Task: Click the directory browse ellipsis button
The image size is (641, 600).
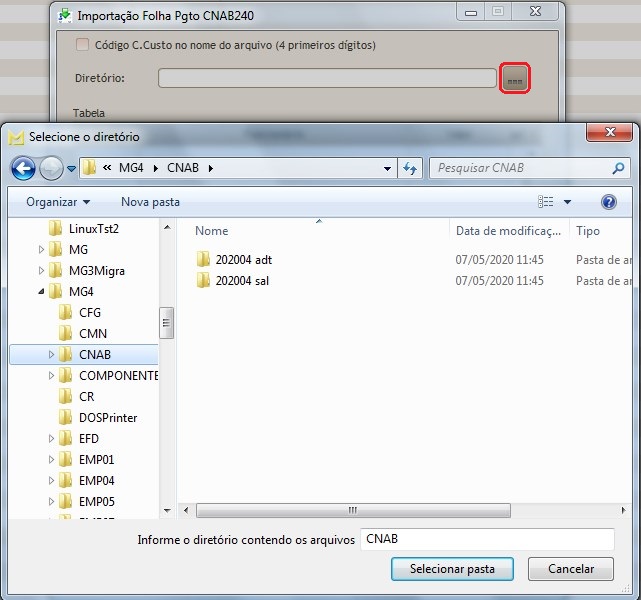Action: point(514,79)
